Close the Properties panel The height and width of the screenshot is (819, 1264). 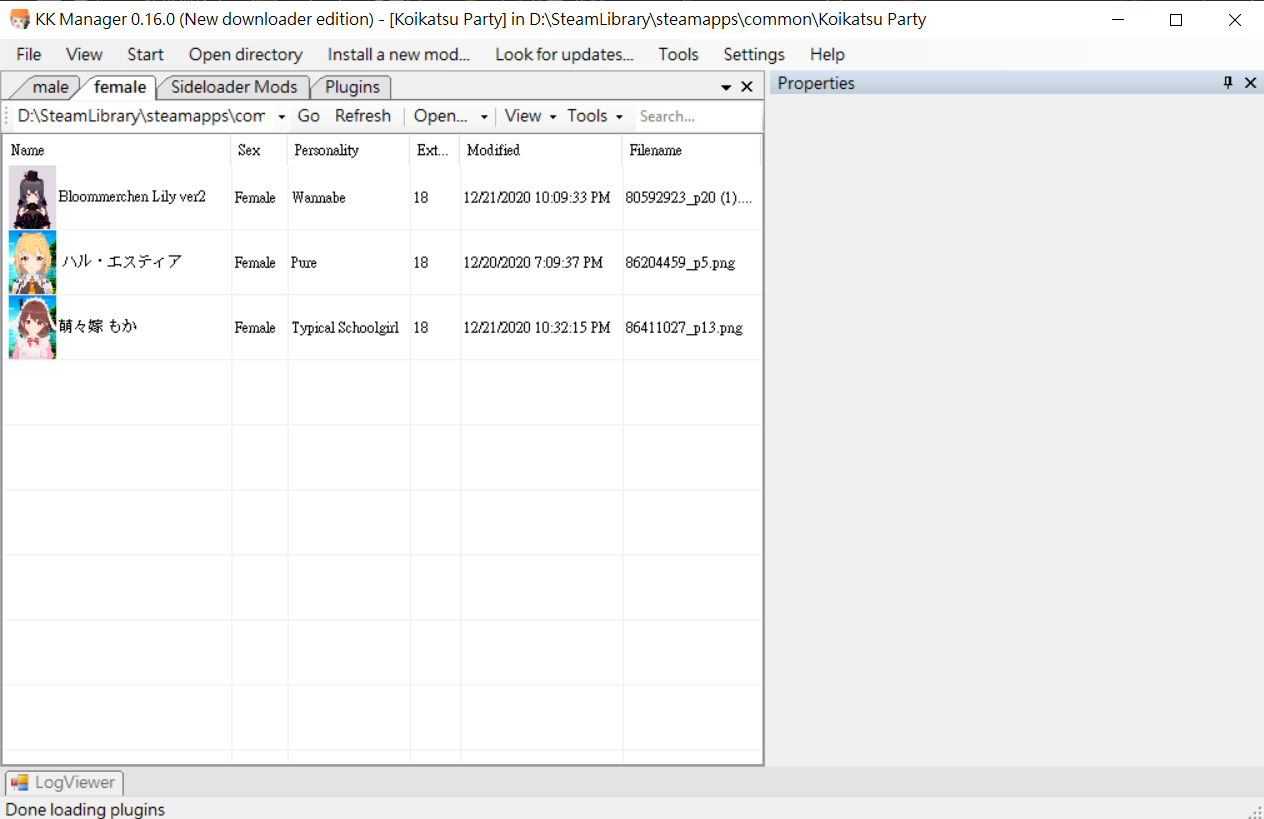[1250, 83]
